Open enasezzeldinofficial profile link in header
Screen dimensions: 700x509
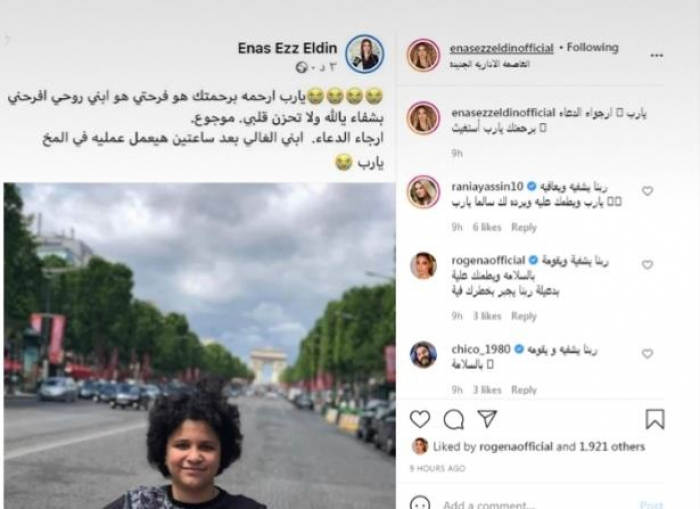[501, 48]
